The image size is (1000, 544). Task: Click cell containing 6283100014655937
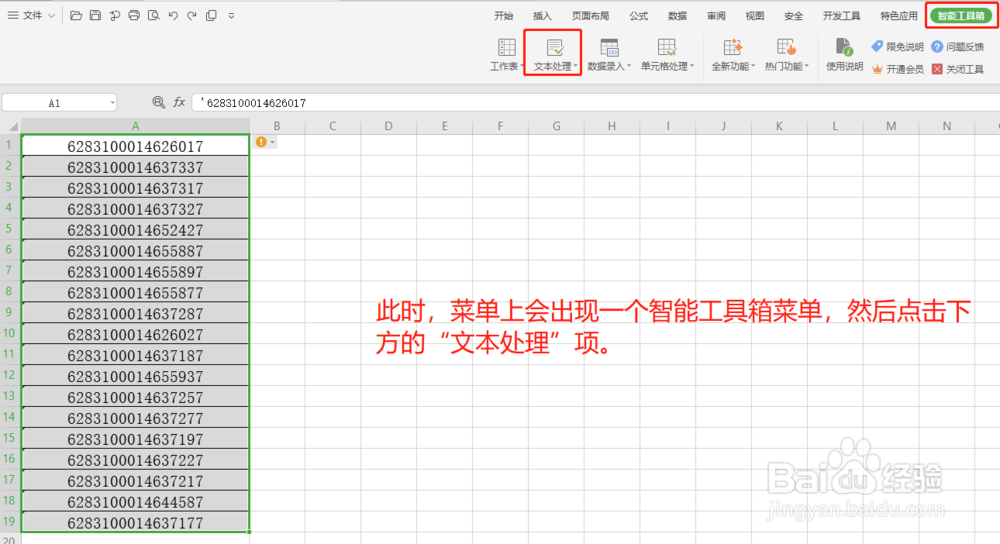point(135,376)
